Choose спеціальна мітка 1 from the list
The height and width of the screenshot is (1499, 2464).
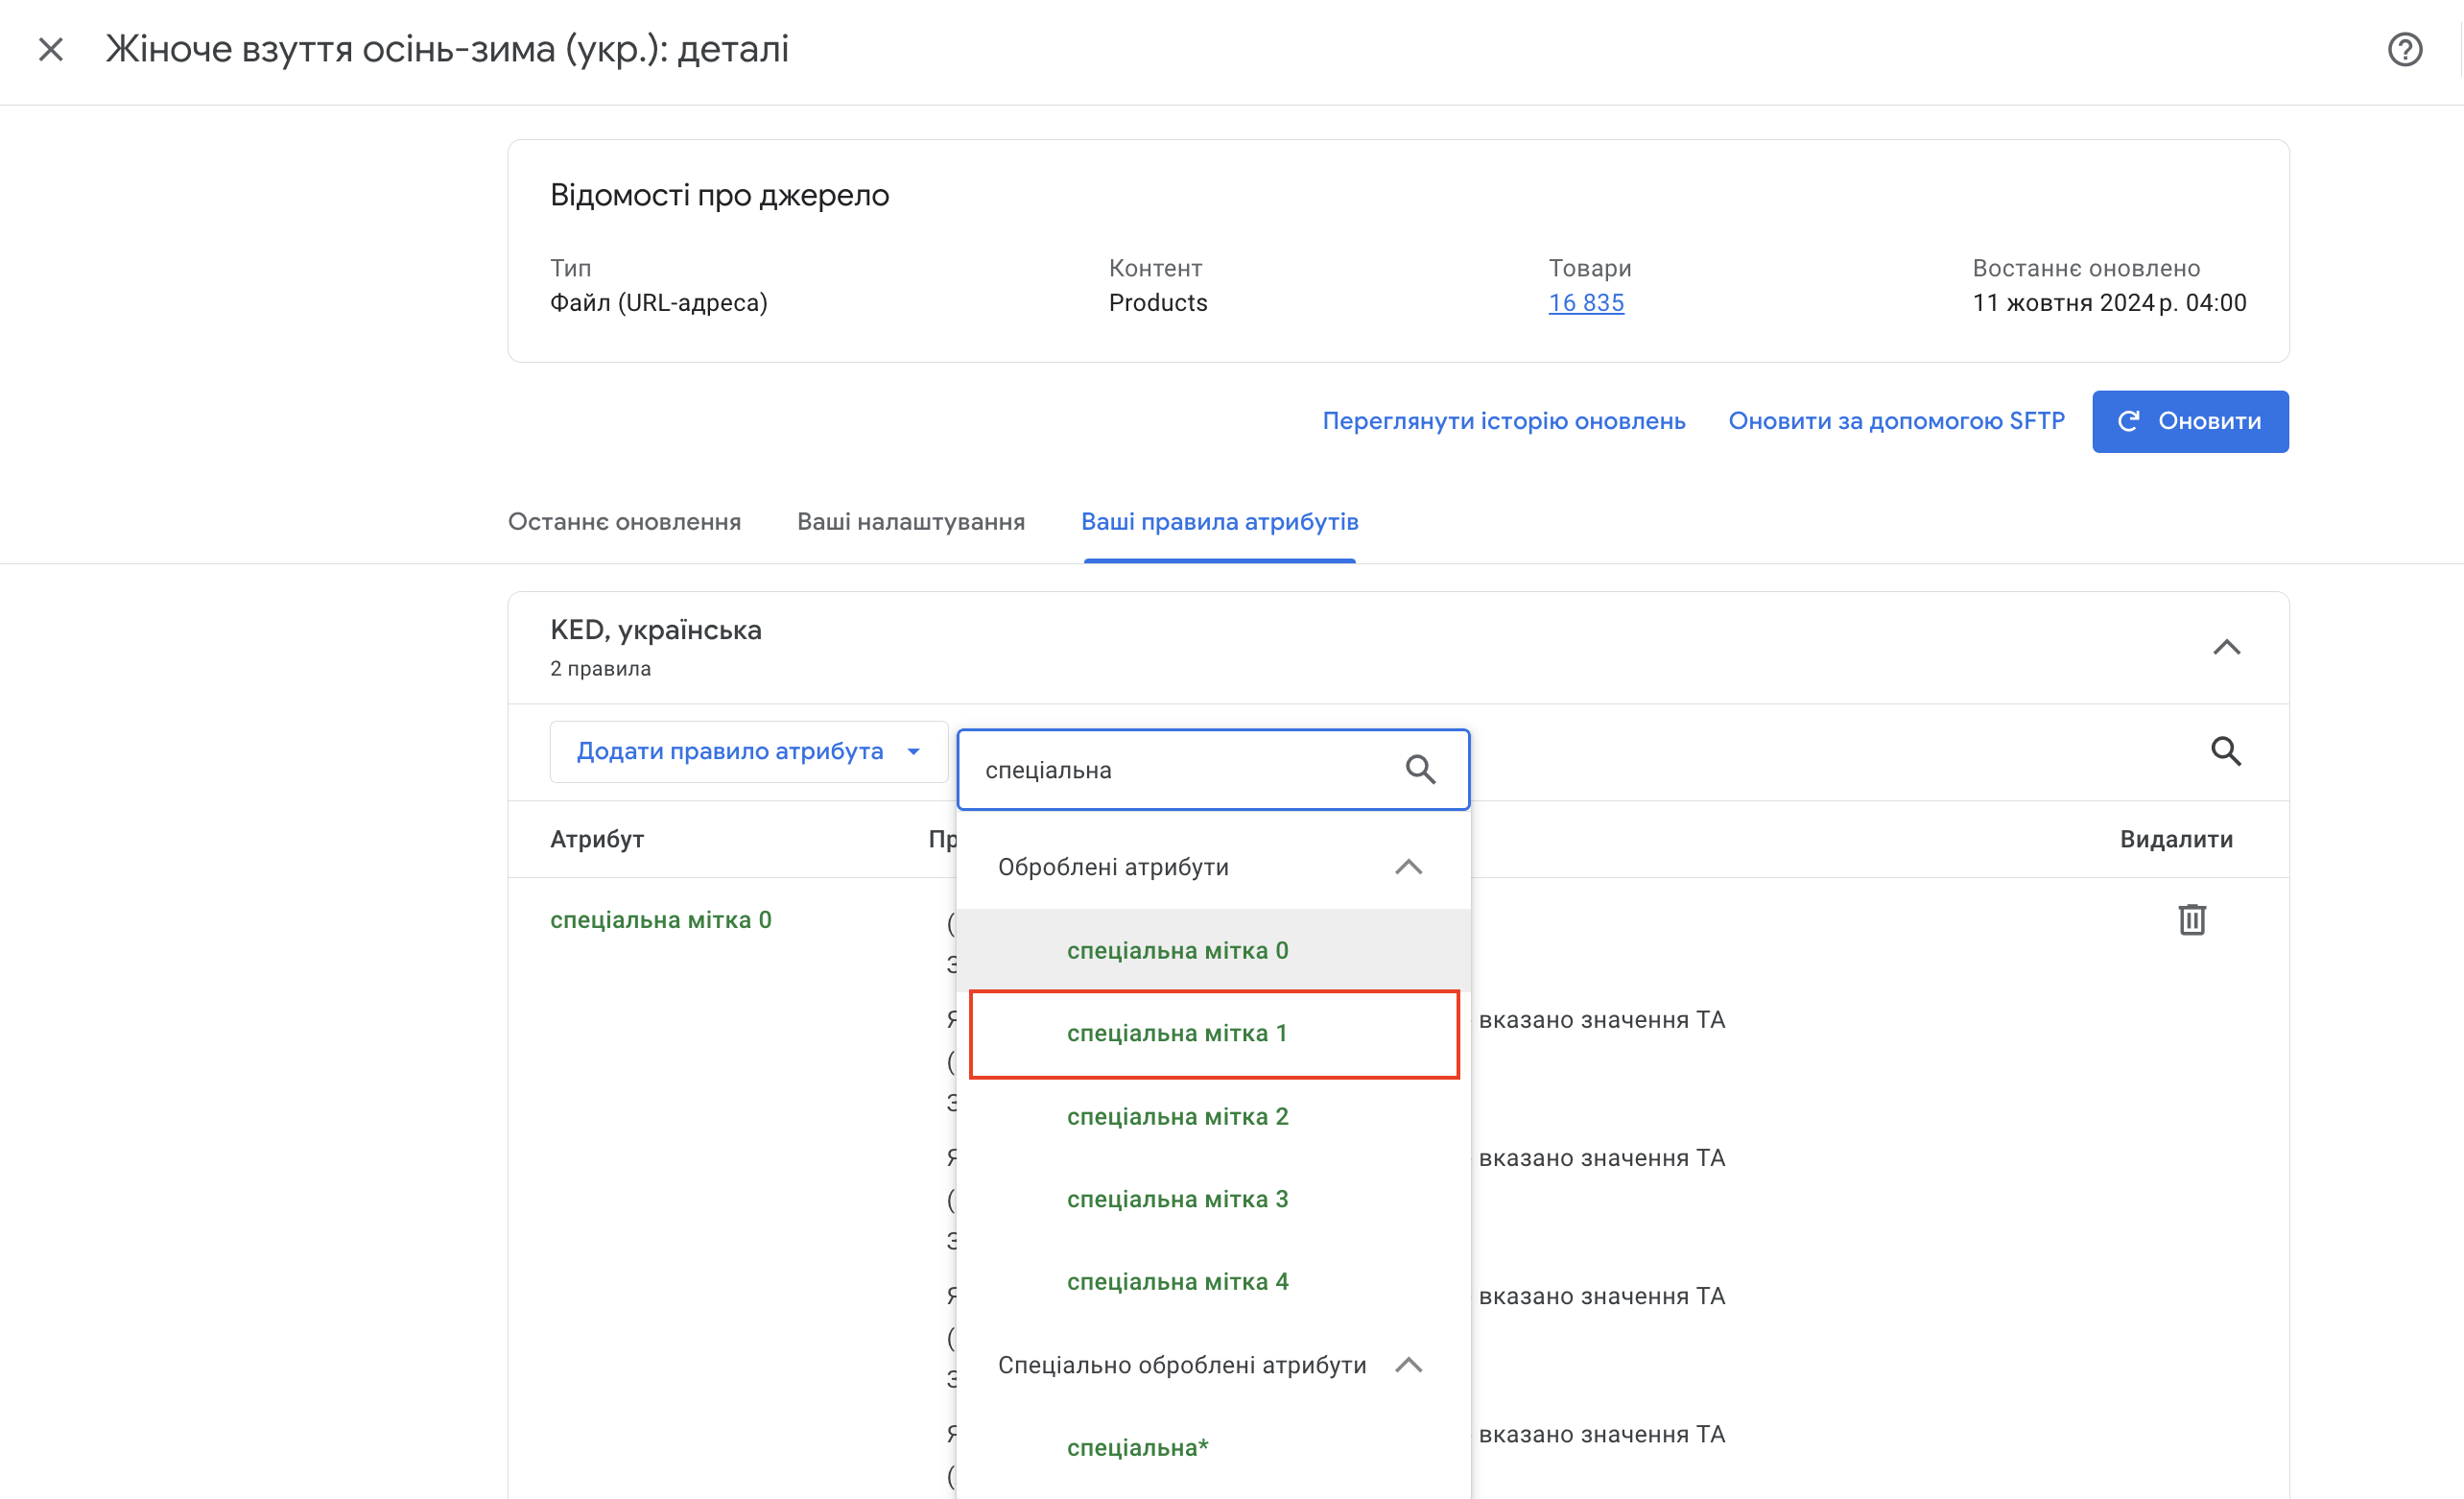[1213, 1033]
